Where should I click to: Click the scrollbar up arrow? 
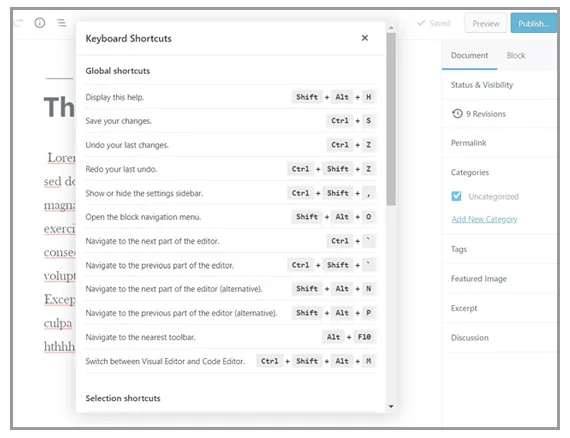[x=391, y=28]
